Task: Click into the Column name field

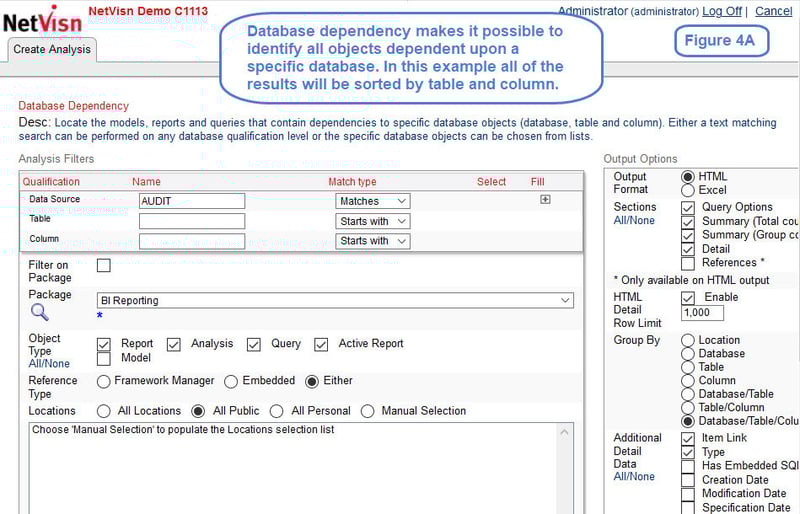Action: pyautogui.click(x=192, y=241)
